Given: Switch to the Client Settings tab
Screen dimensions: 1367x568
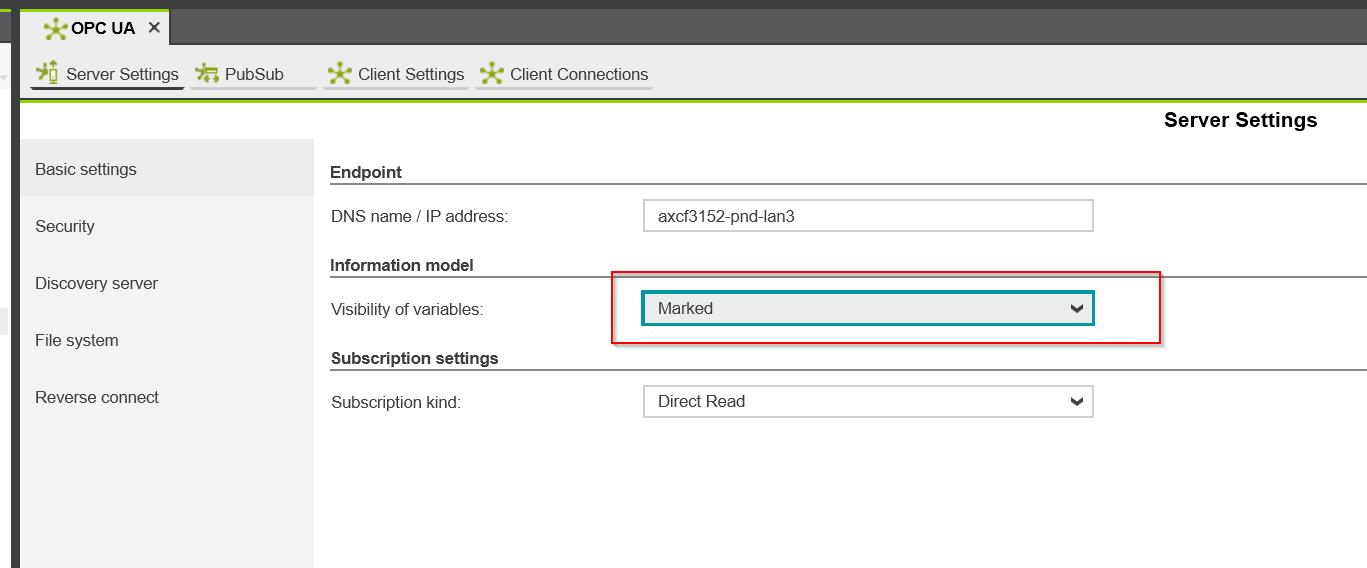Looking at the screenshot, I should 396,75.
